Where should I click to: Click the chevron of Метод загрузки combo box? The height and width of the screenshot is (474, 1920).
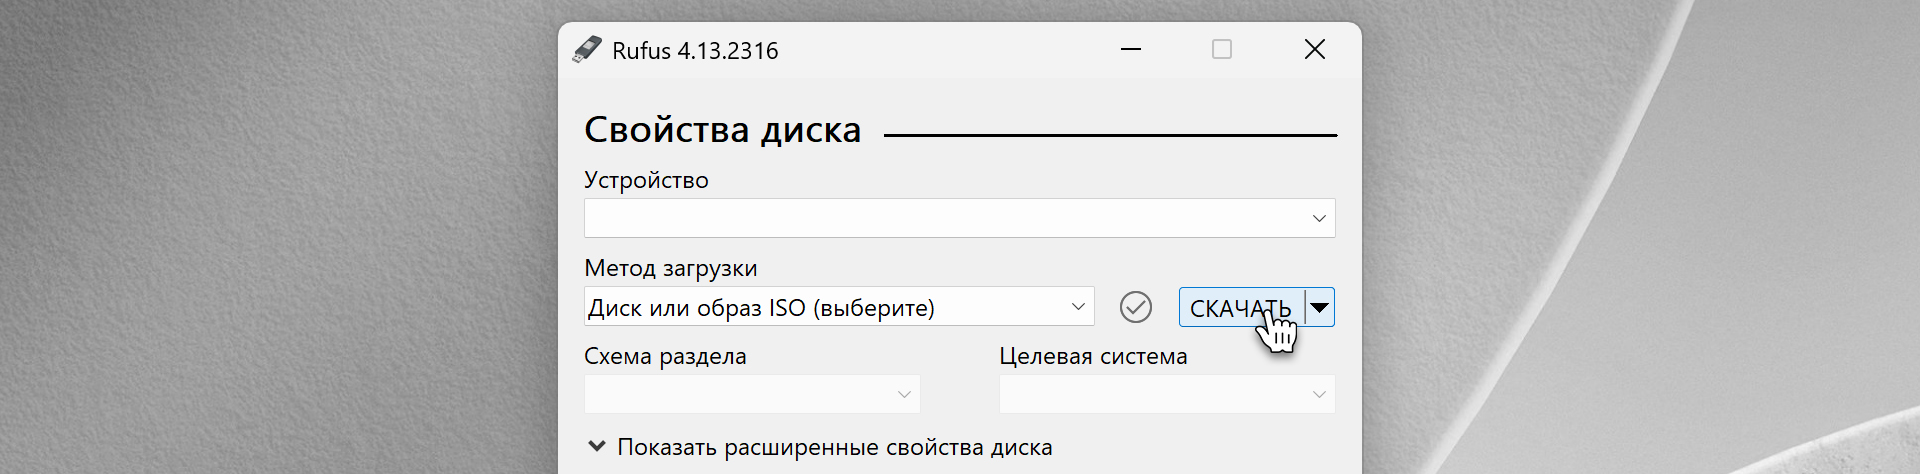pos(1078,307)
